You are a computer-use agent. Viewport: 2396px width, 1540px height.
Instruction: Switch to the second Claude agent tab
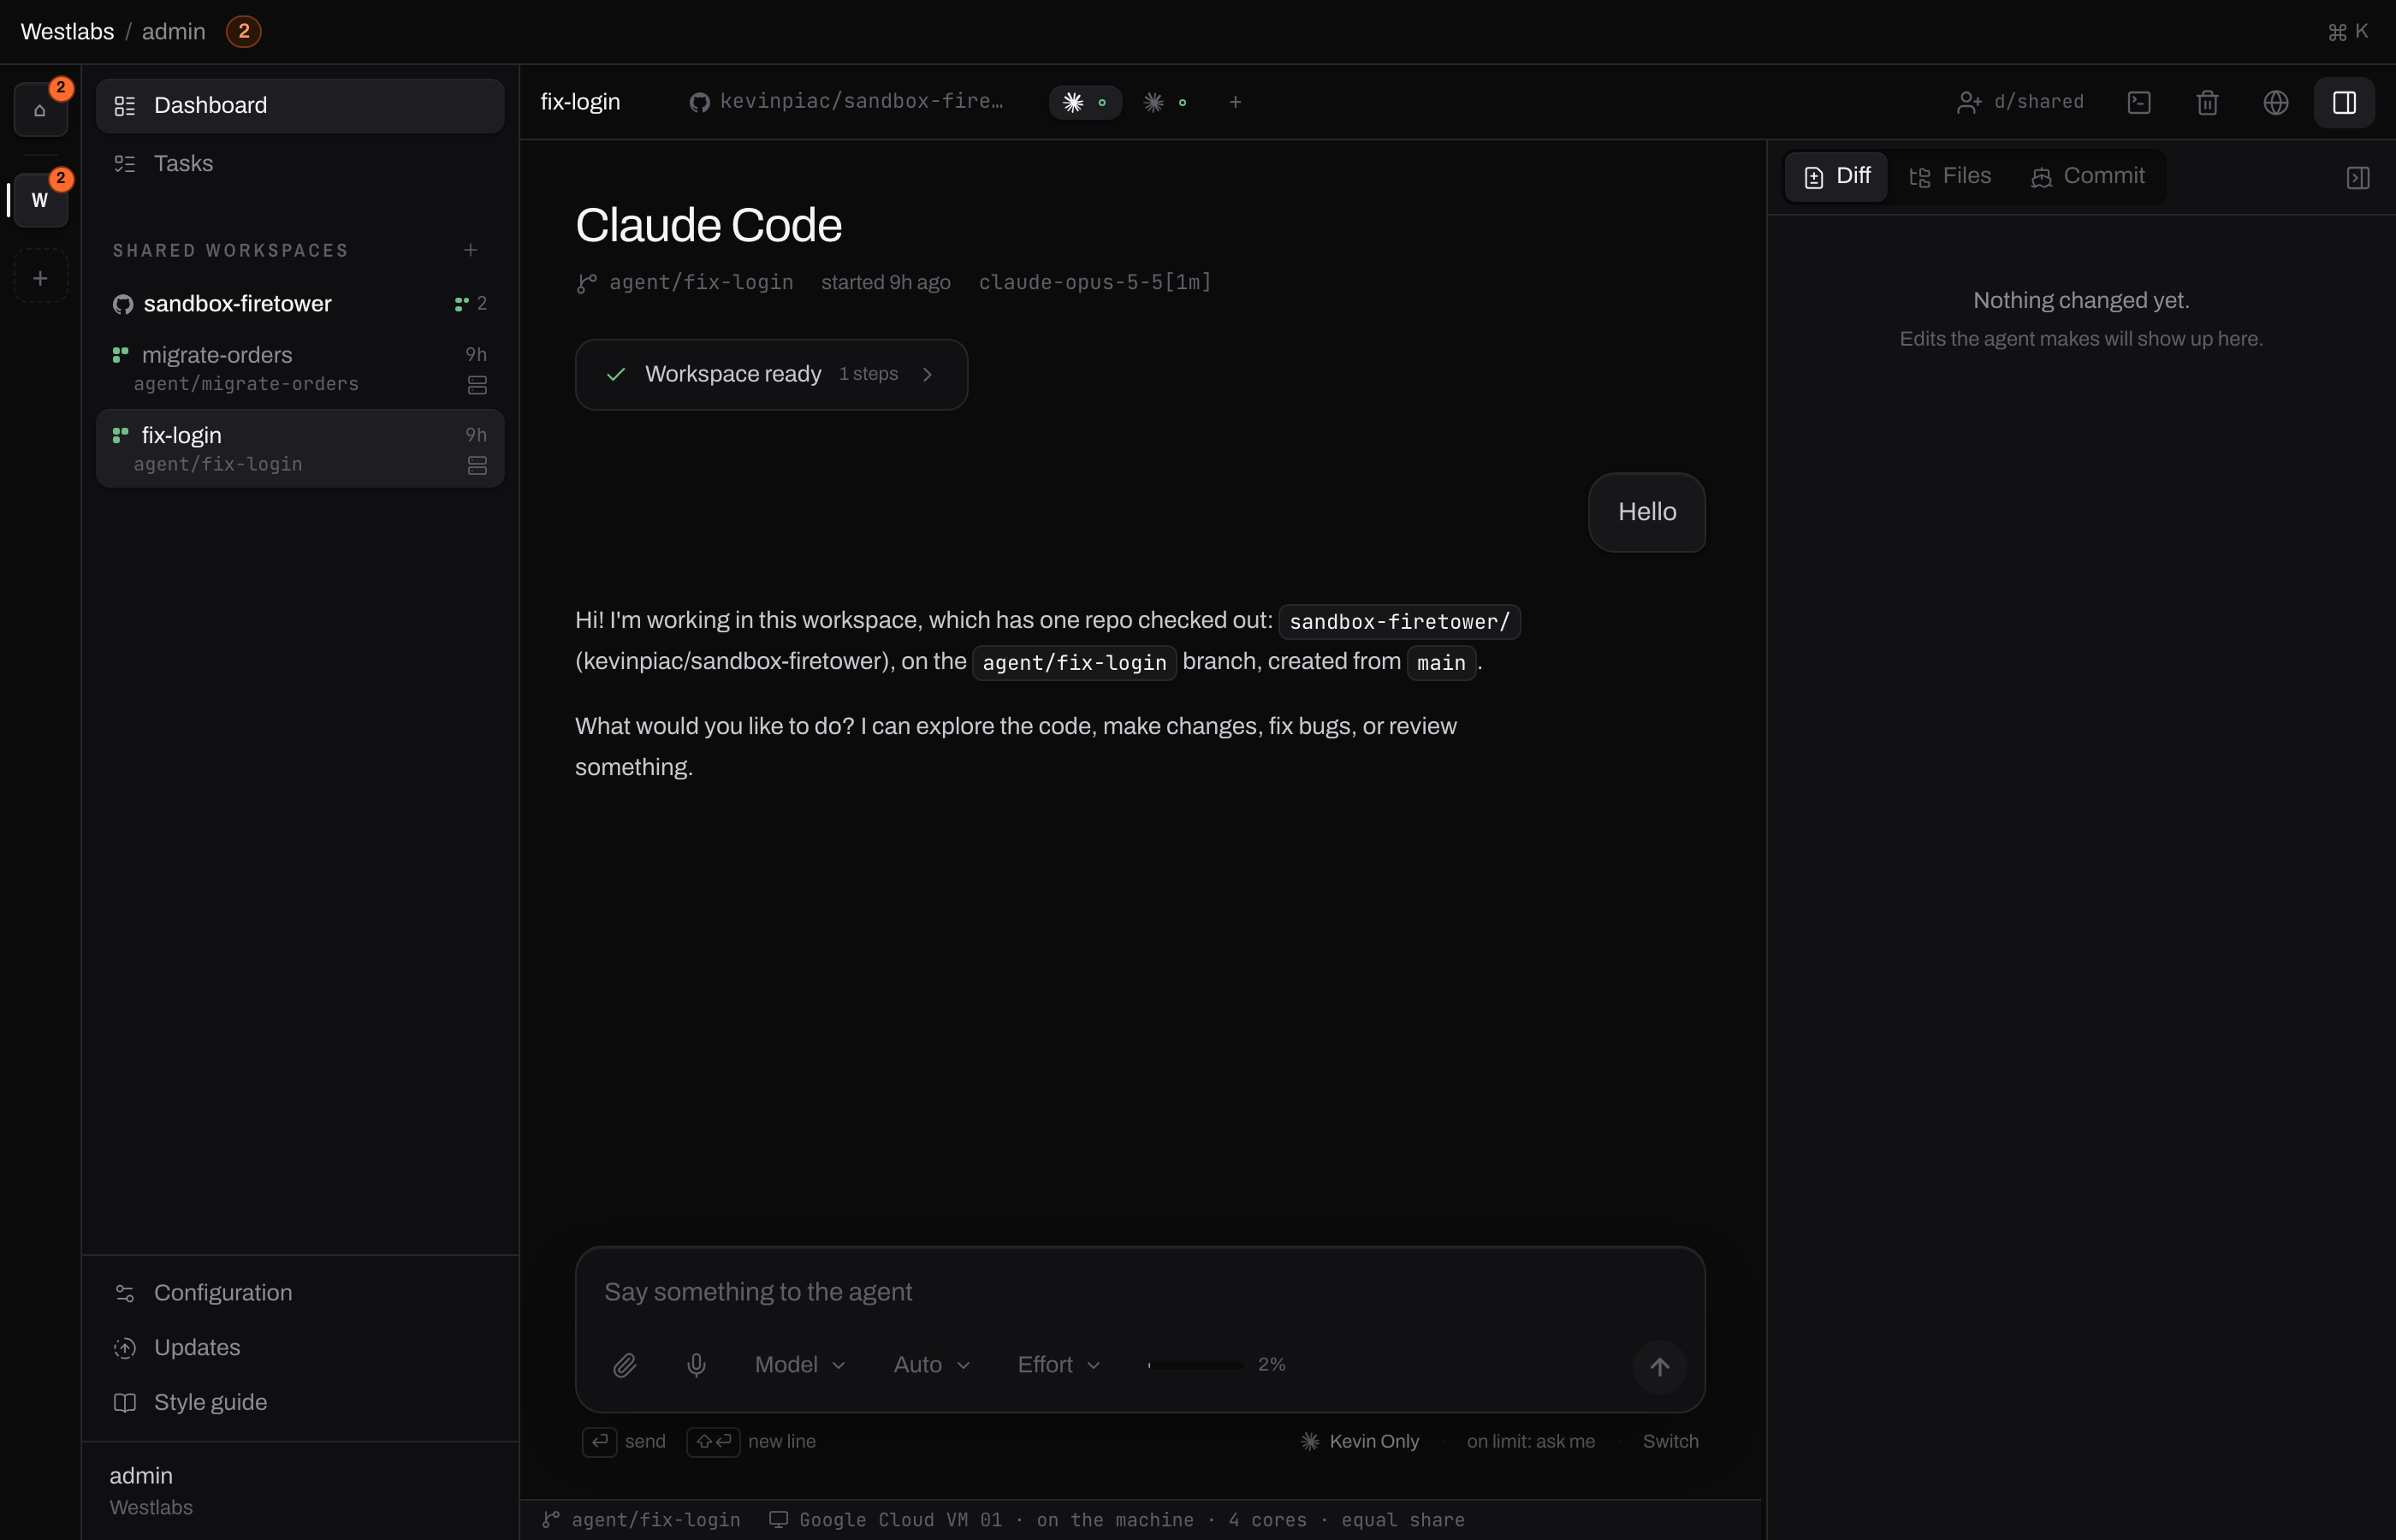click(1165, 102)
